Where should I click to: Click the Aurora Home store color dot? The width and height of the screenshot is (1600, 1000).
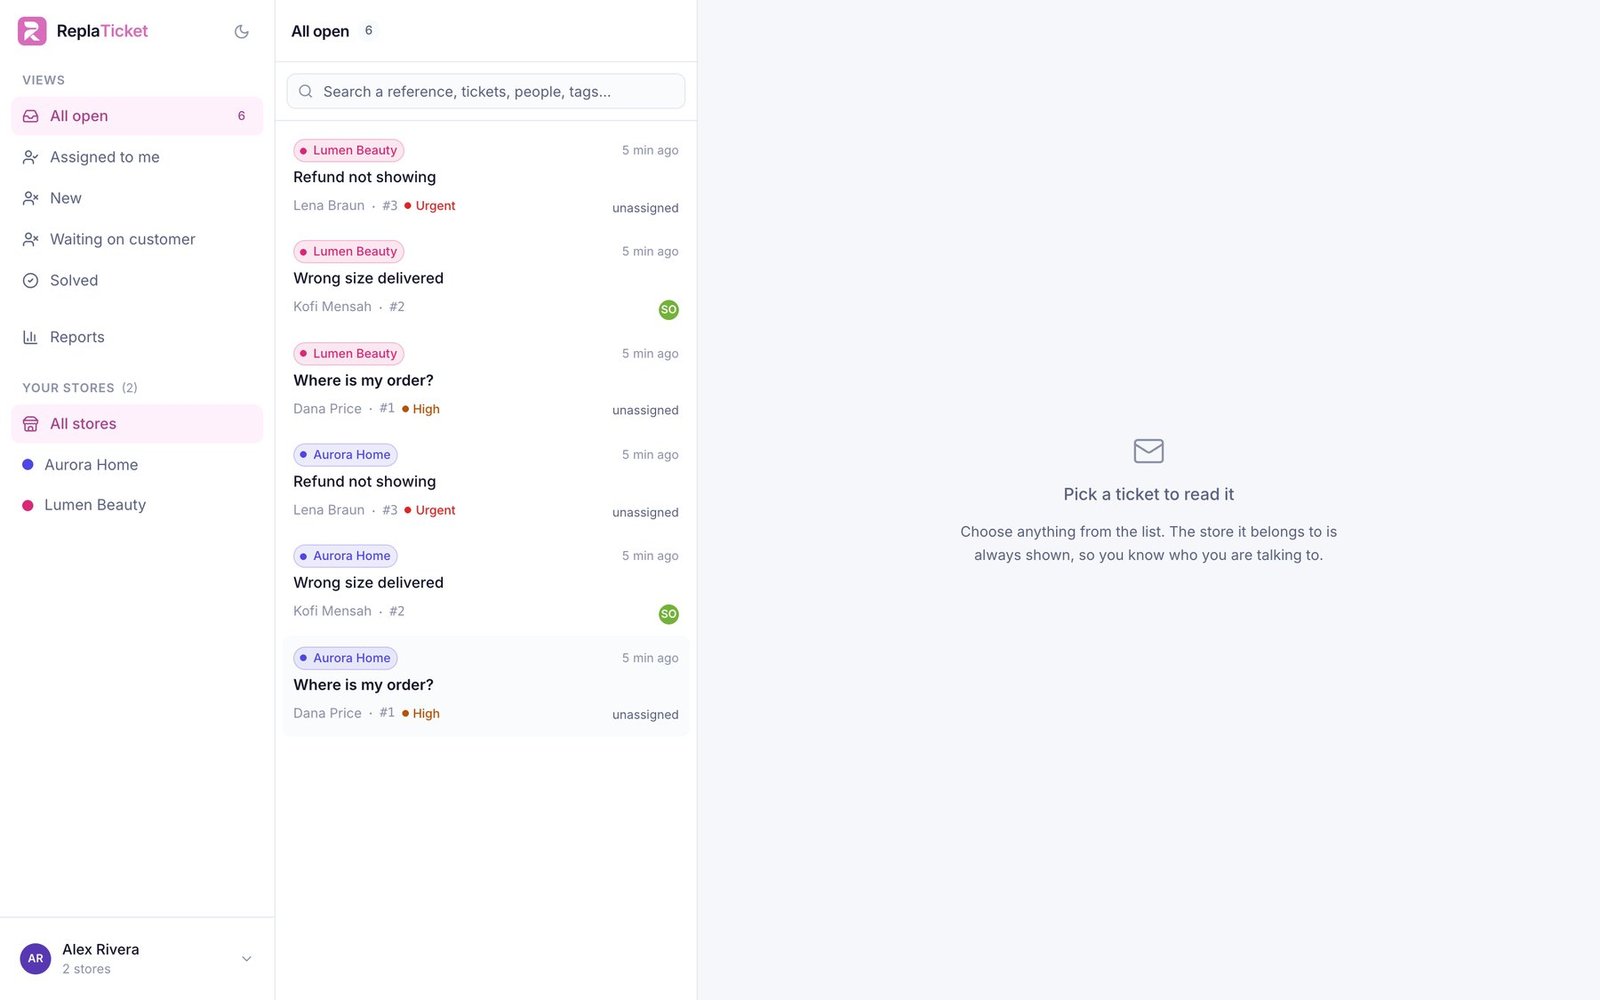coord(28,465)
